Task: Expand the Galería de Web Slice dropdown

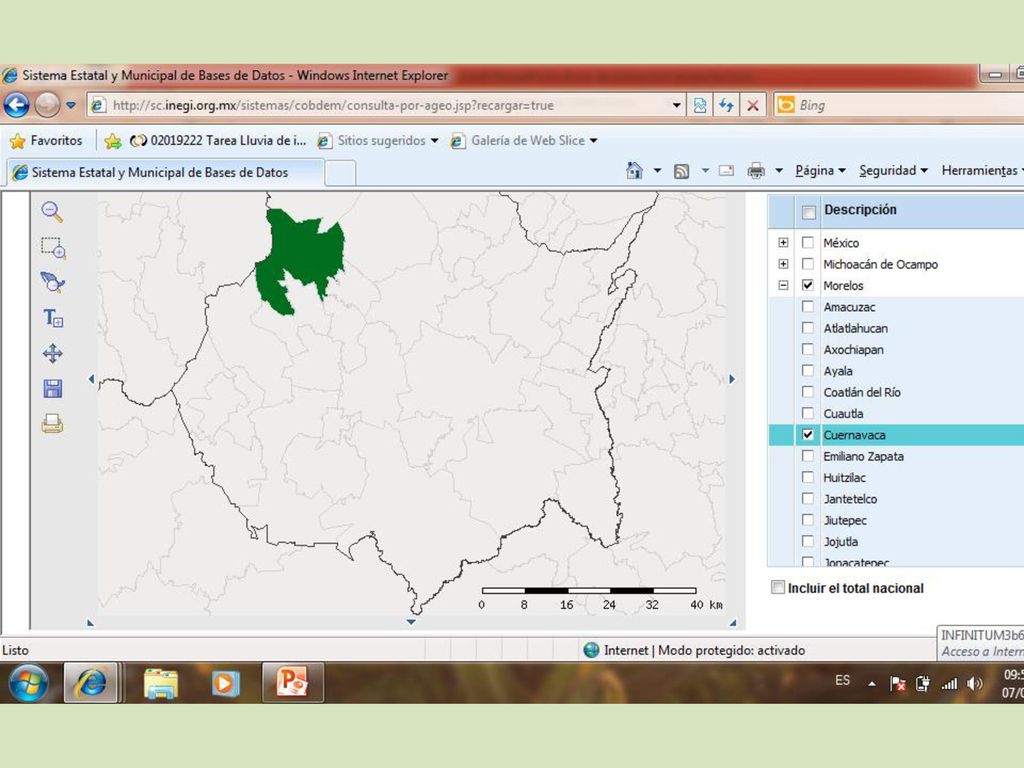Action: (593, 140)
